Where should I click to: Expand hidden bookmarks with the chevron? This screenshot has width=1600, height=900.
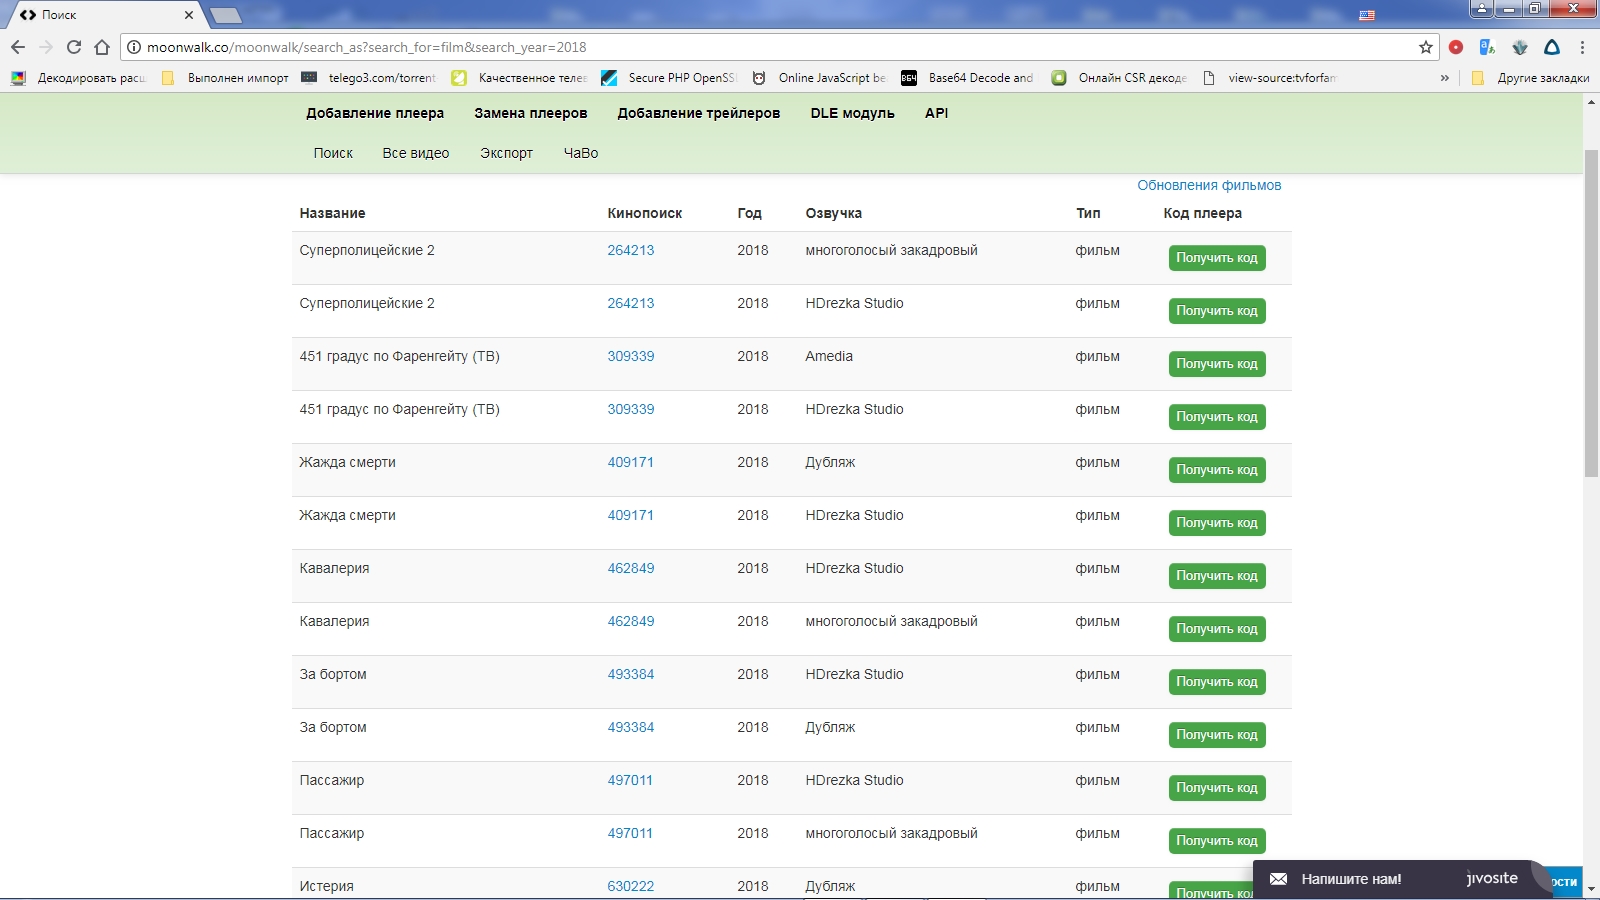coord(1444,78)
